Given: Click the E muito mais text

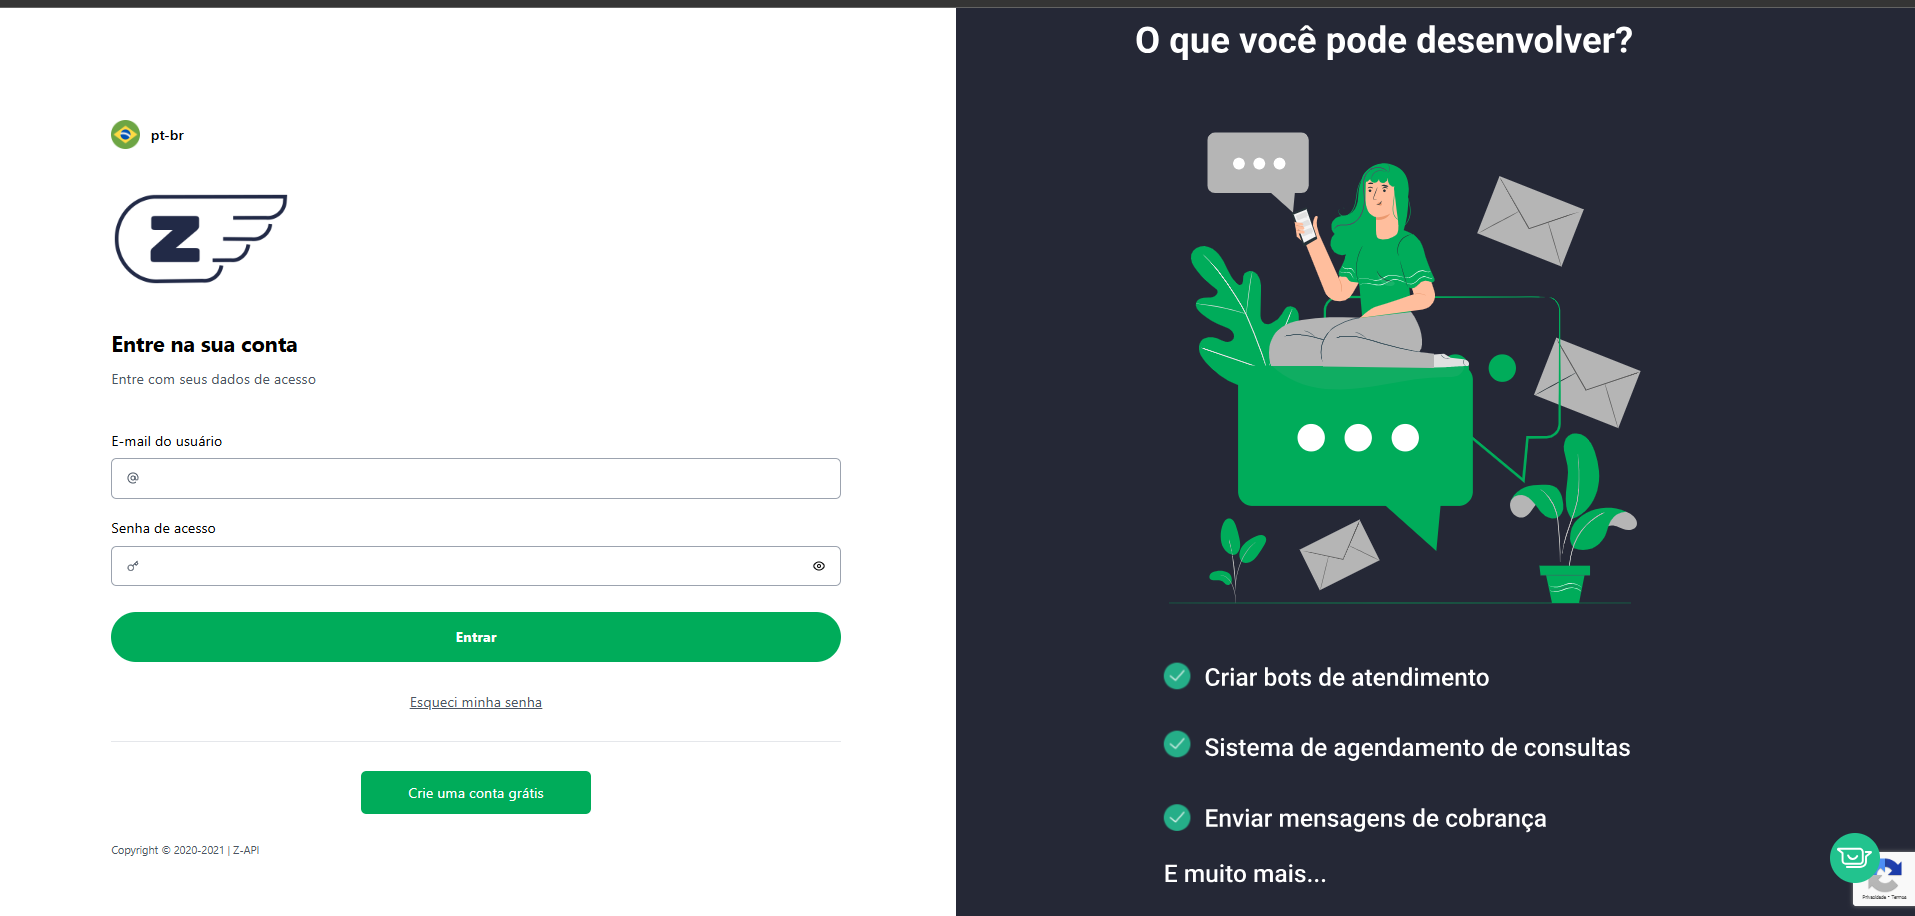Looking at the screenshot, I should point(1245,874).
